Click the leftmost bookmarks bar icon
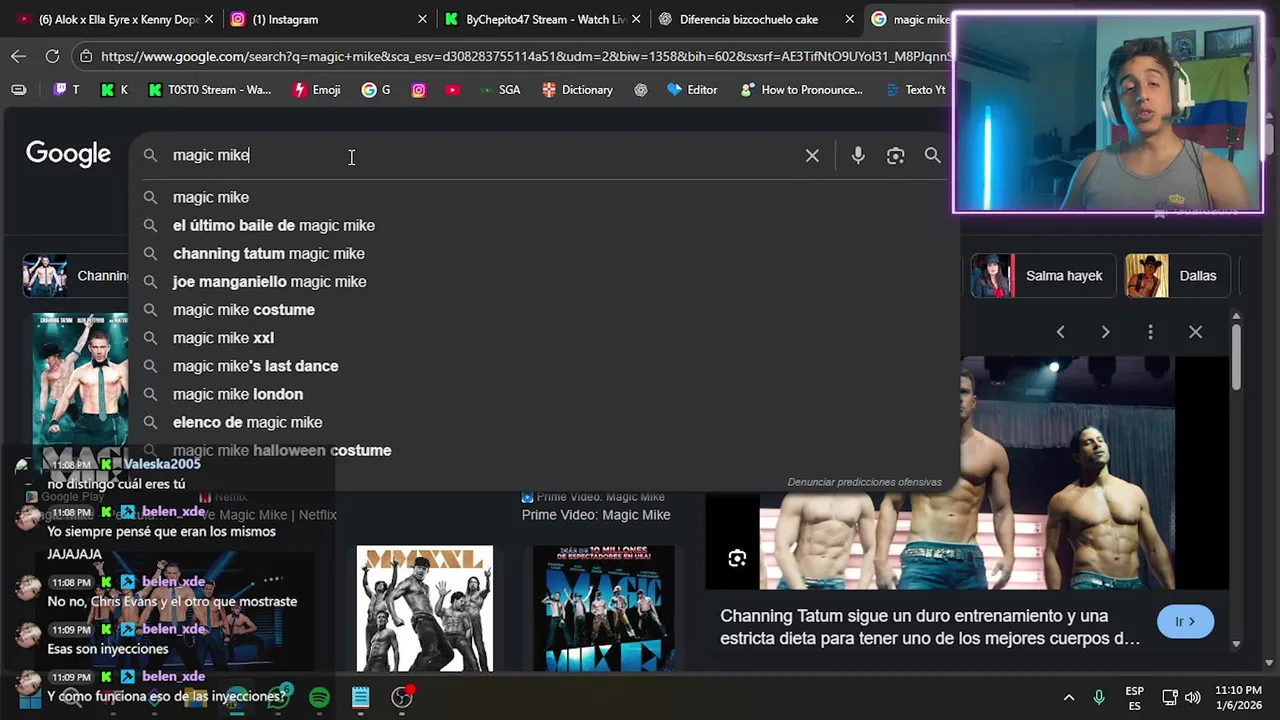This screenshot has height=720, width=1280. point(19,90)
